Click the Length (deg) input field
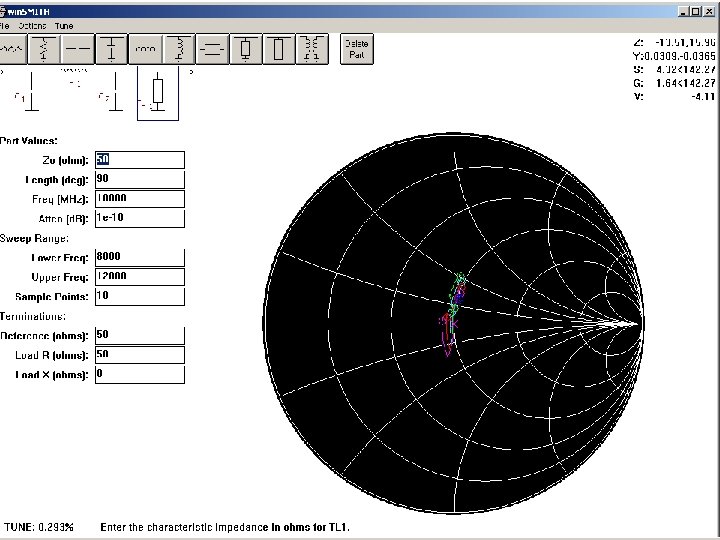720x540 pixels. (x=140, y=179)
